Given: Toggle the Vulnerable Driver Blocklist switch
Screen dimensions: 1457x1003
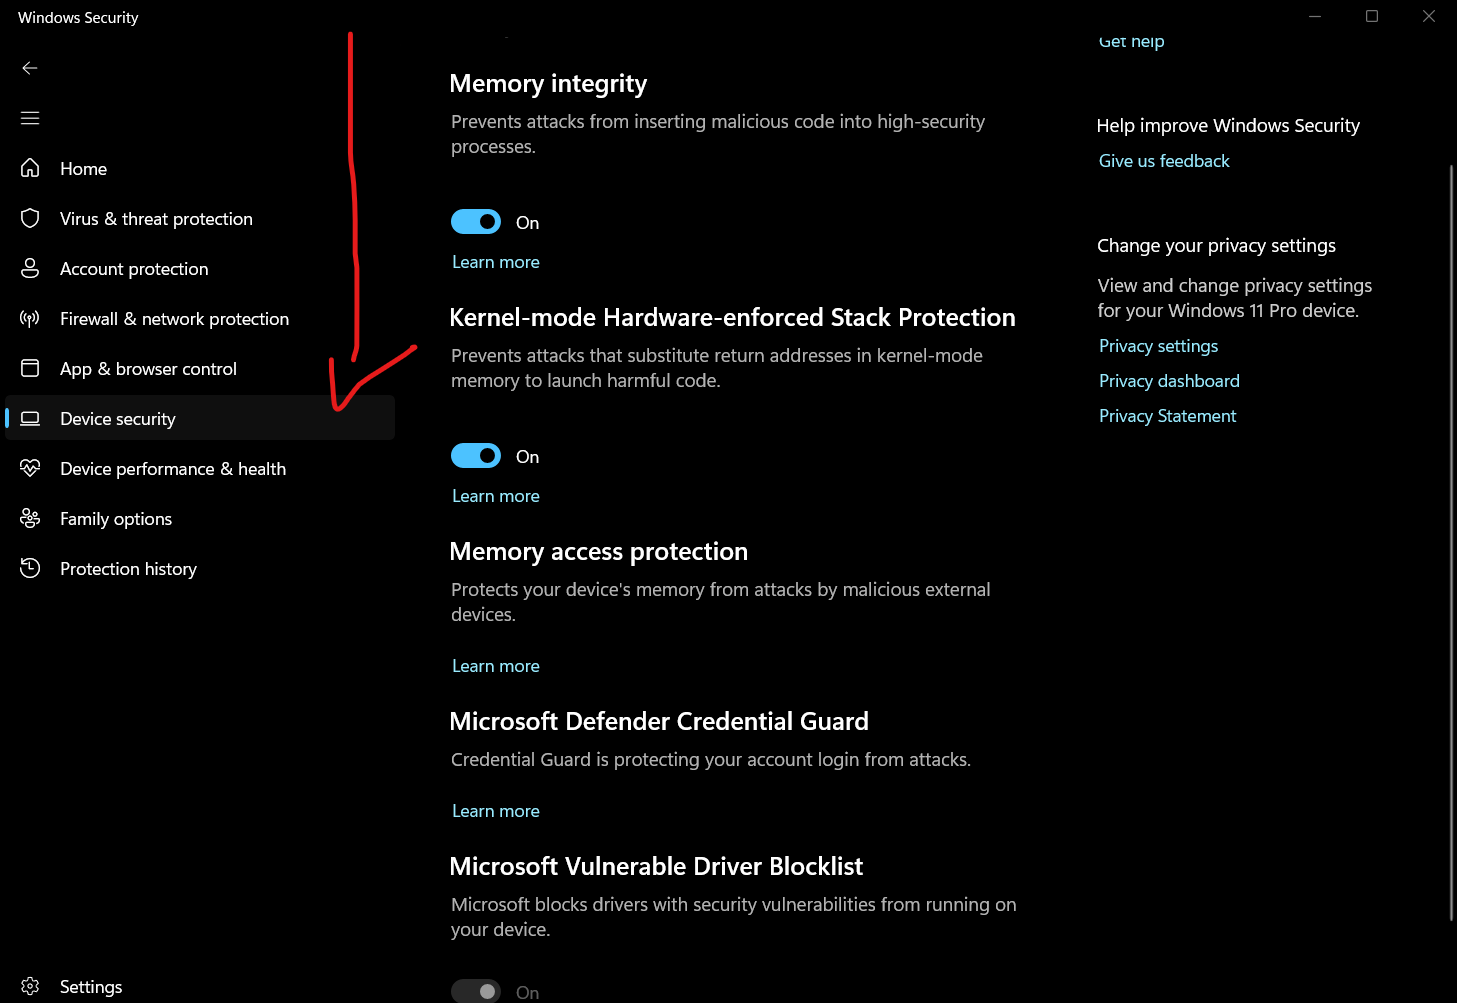Looking at the screenshot, I should click(476, 991).
